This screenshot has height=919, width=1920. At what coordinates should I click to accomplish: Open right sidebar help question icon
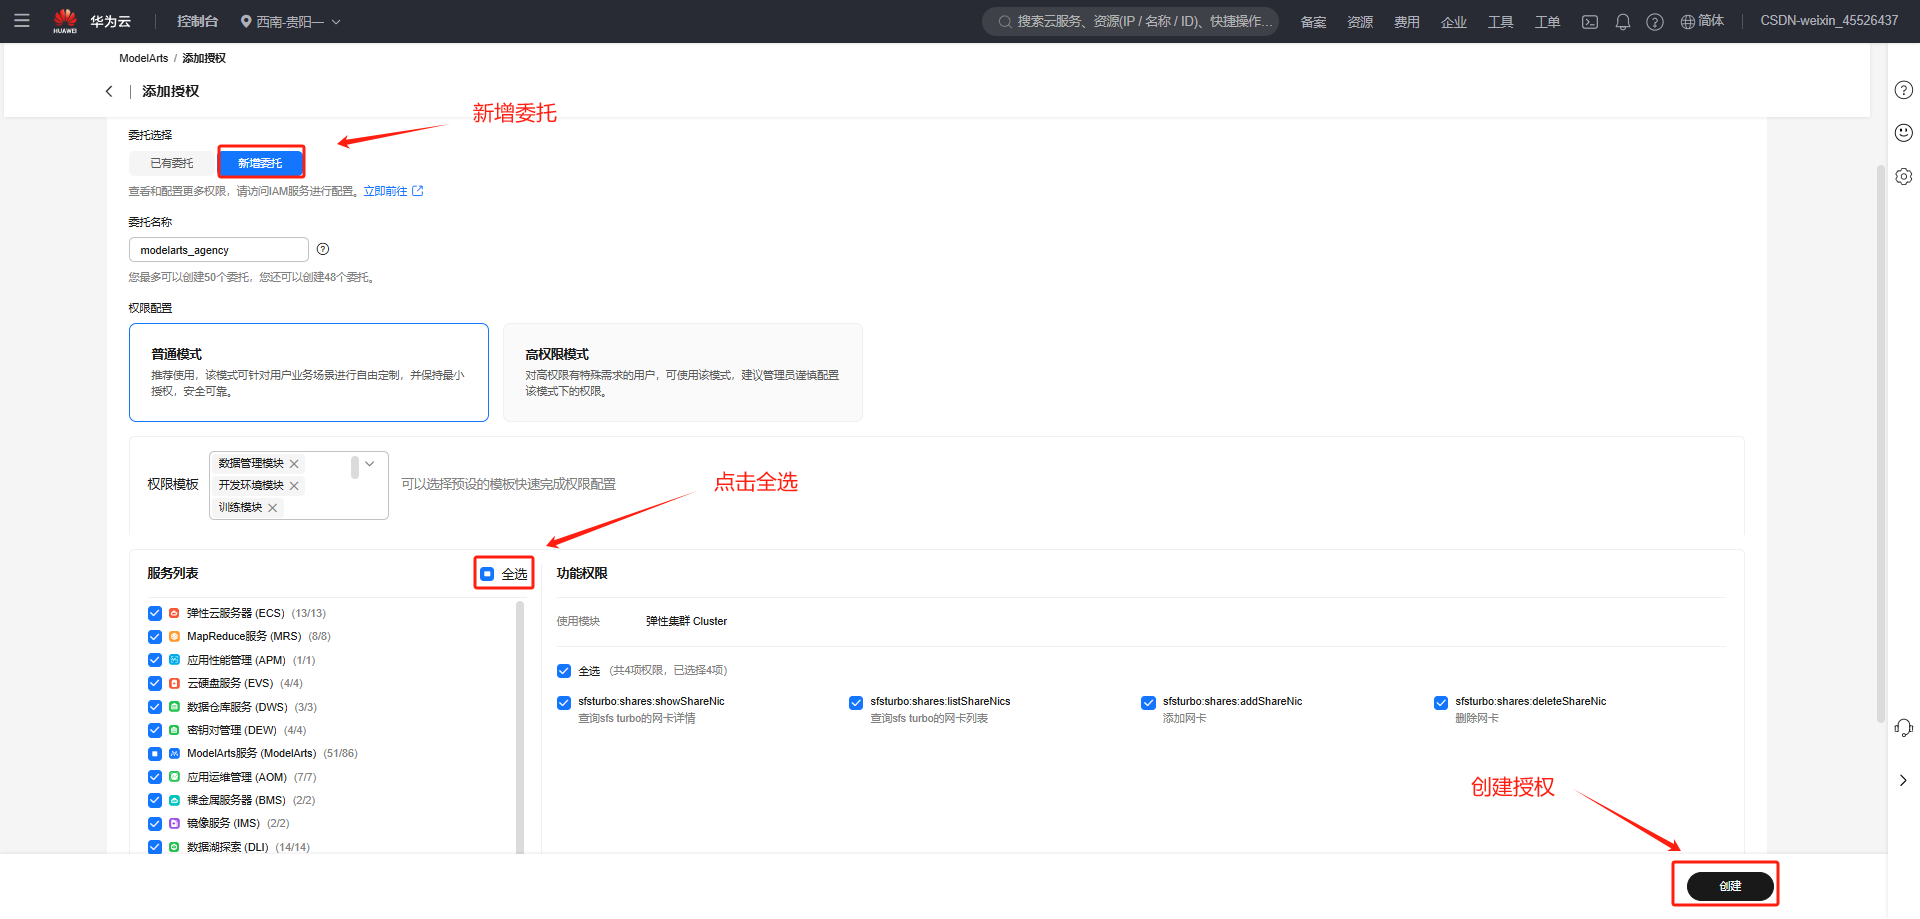[1904, 90]
